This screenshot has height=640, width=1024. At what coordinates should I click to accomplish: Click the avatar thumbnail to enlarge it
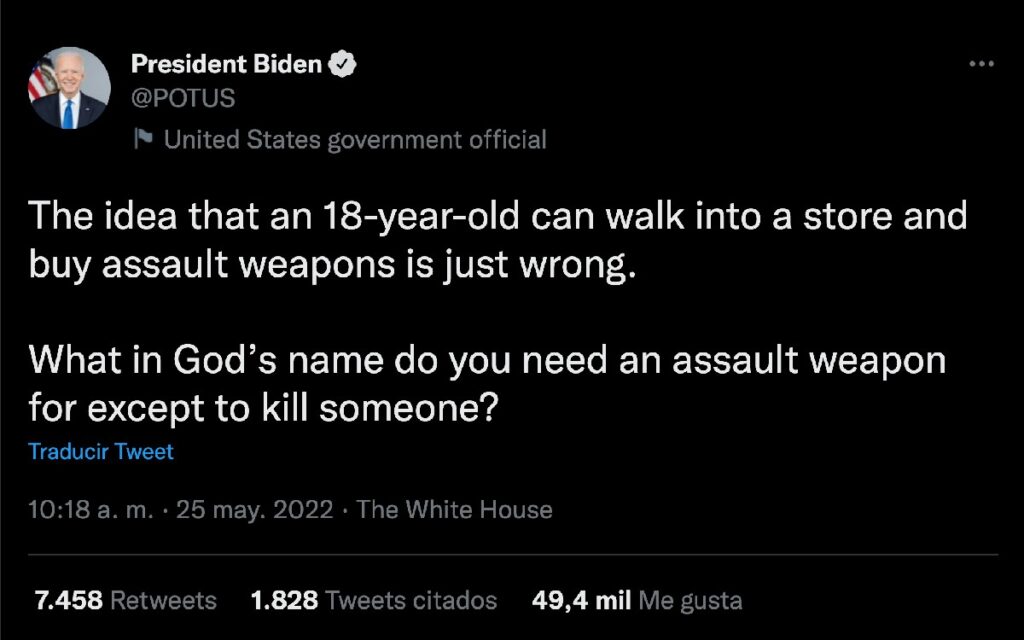pyautogui.click(x=67, y=87)
